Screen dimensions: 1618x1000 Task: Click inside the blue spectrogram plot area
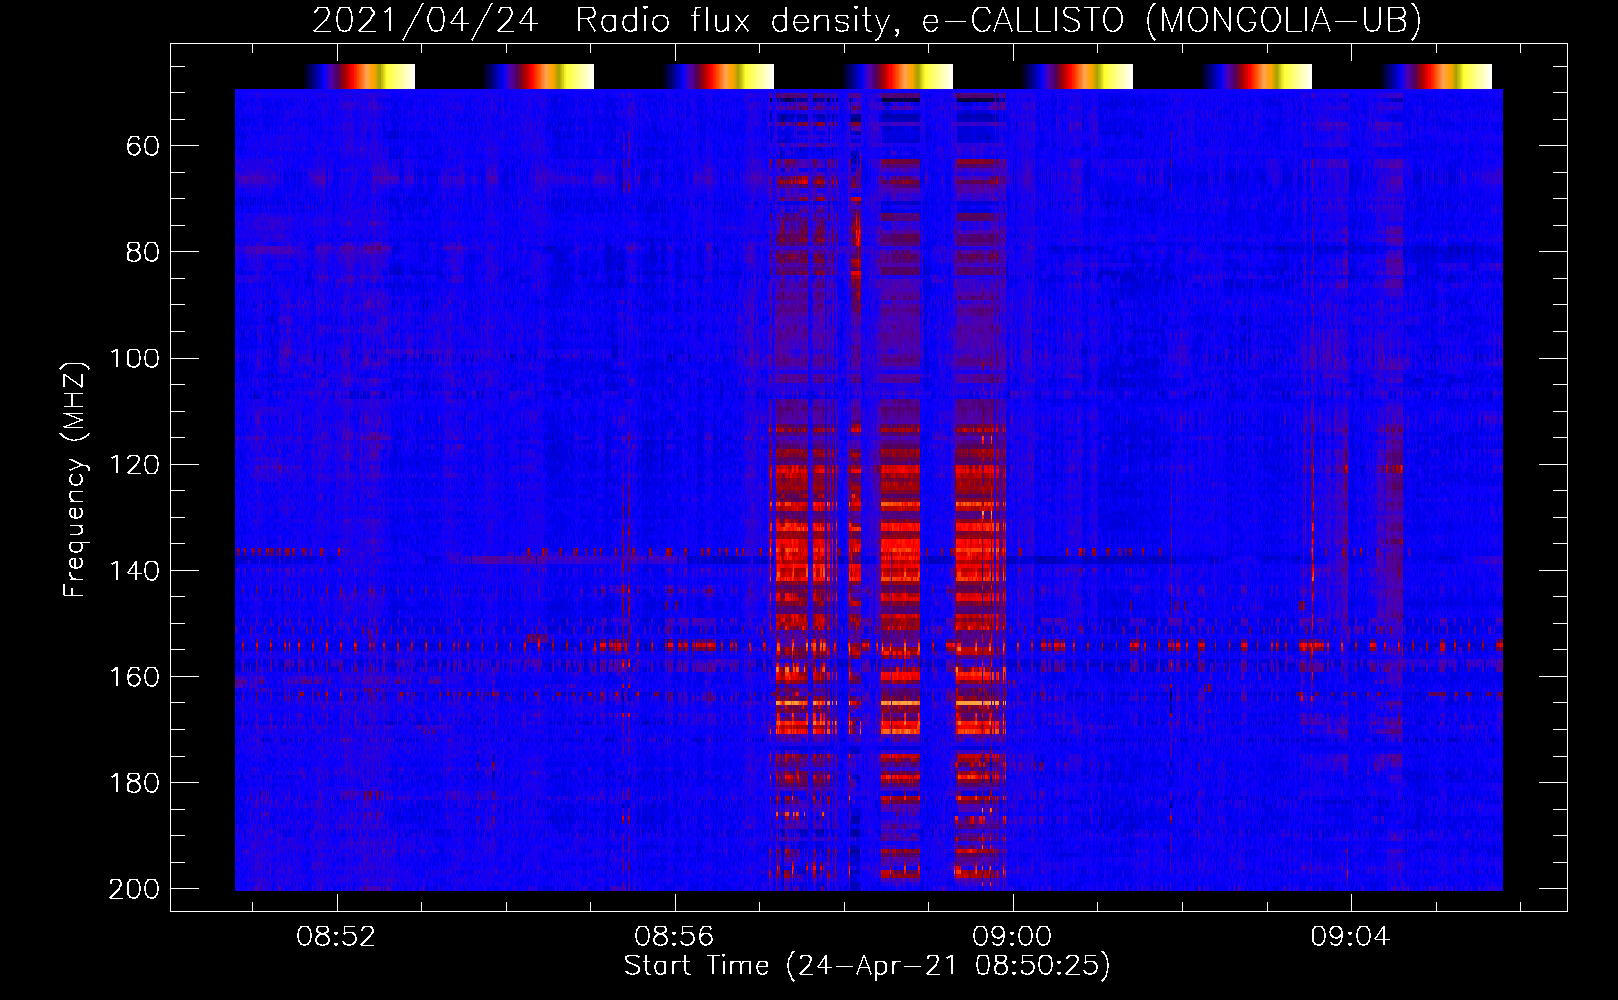click(869, 490)
